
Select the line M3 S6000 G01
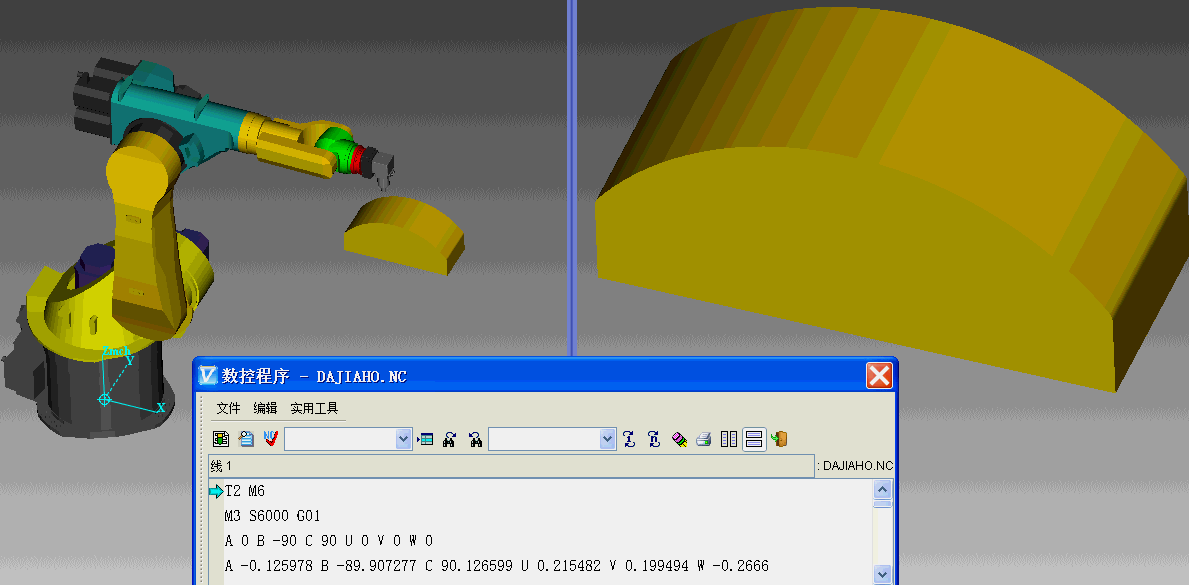[x=273, y=516]
